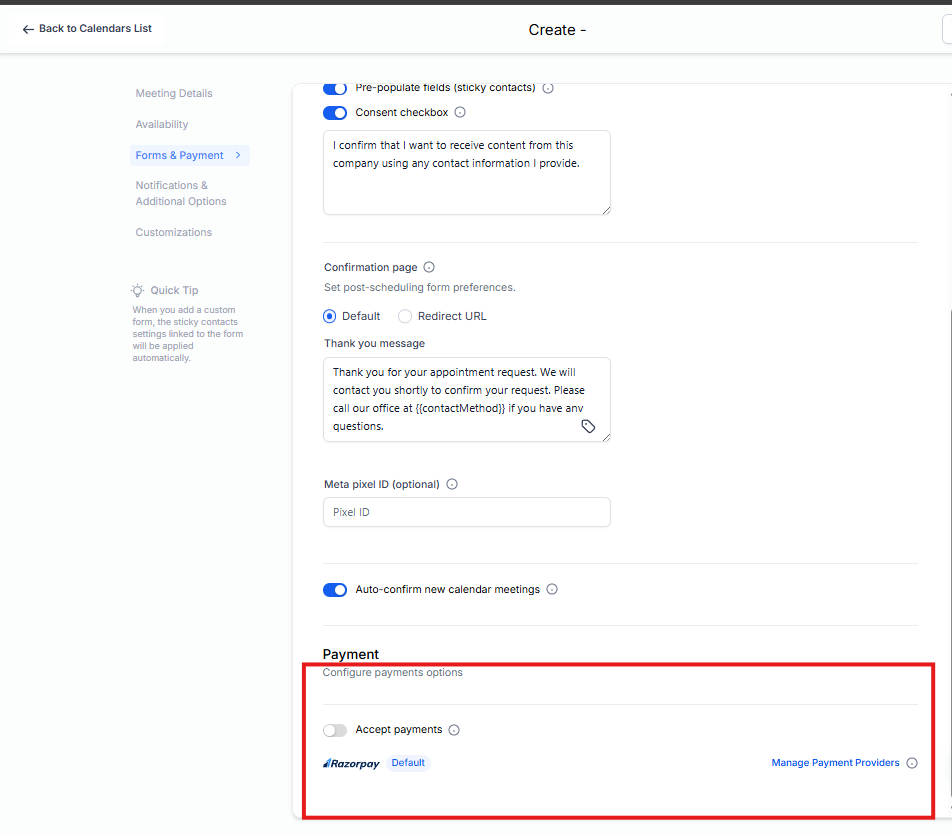952x834 pixels.
Task: Disable the Consent checkbox toggle
Action: click(335, 113)
